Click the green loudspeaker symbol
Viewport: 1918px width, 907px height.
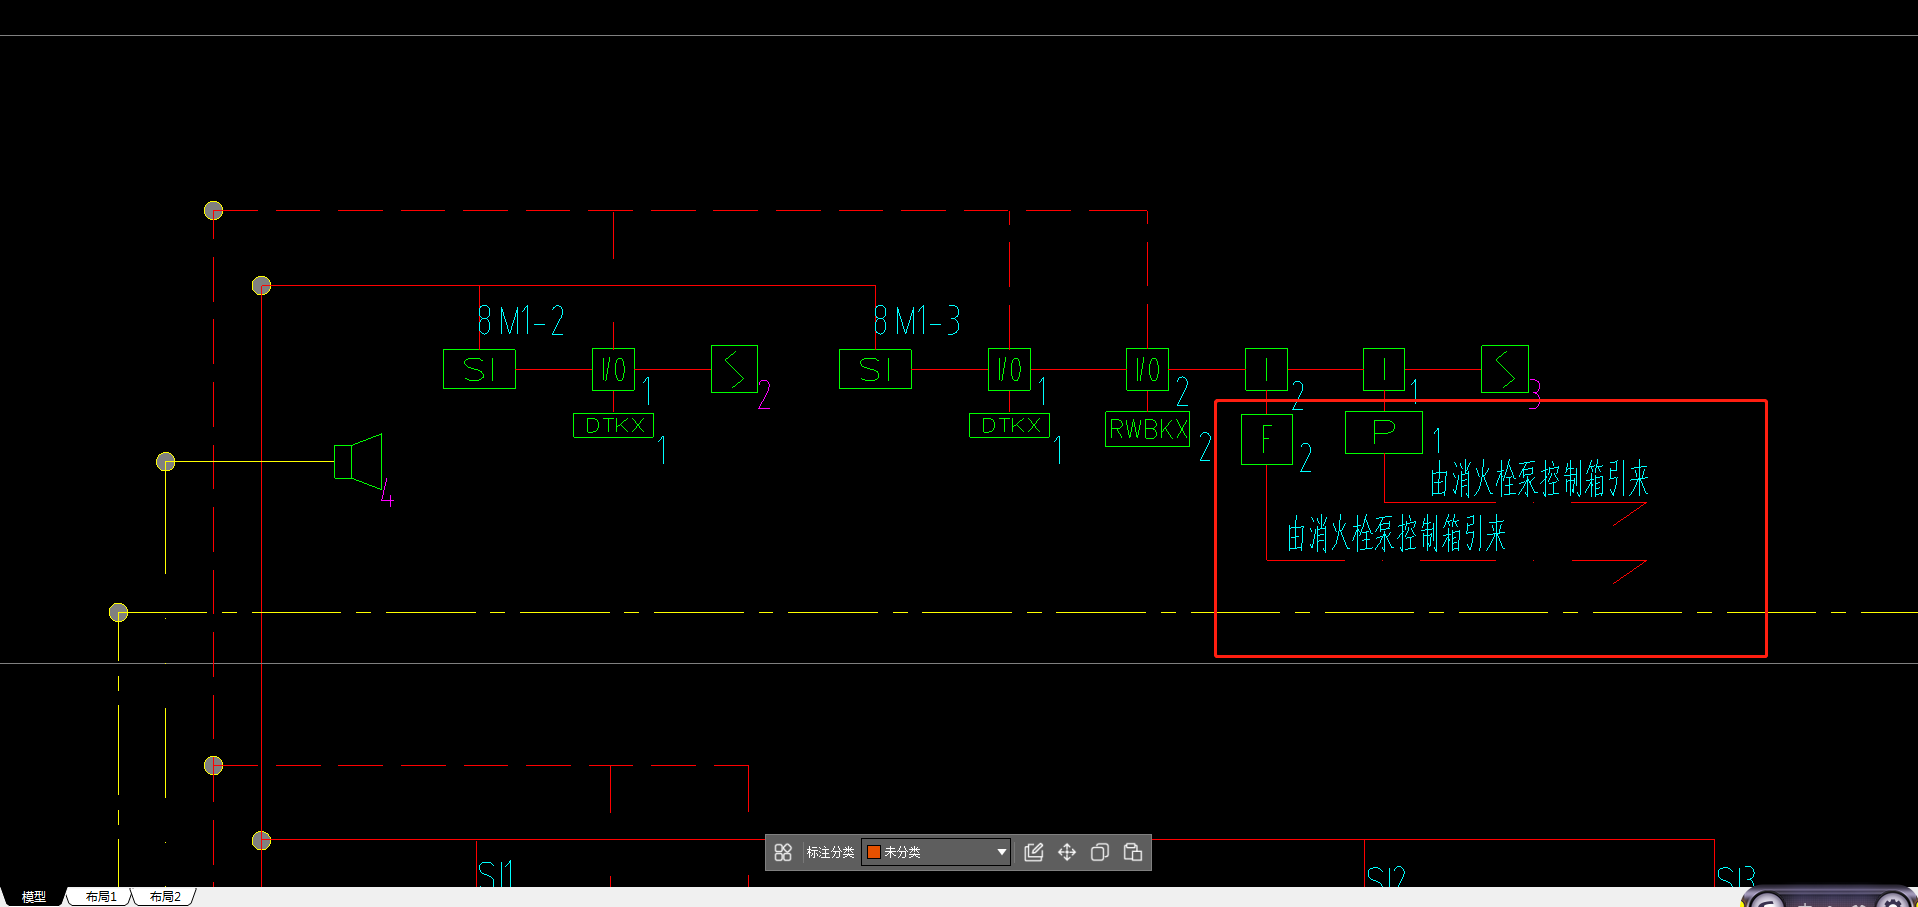pyautogui.click(x=358, y=461)
